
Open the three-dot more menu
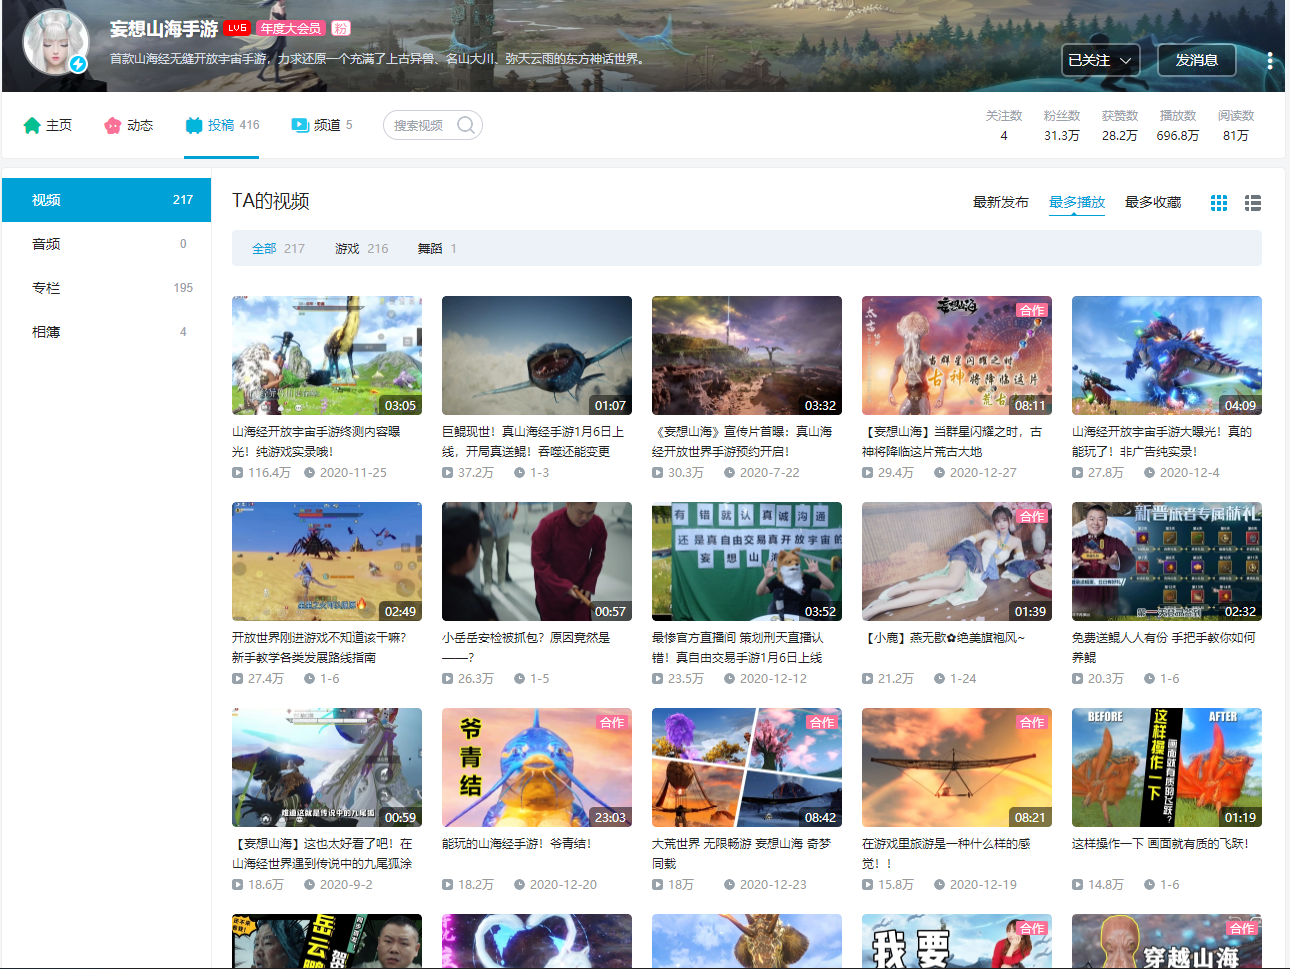pos(1270,61)
